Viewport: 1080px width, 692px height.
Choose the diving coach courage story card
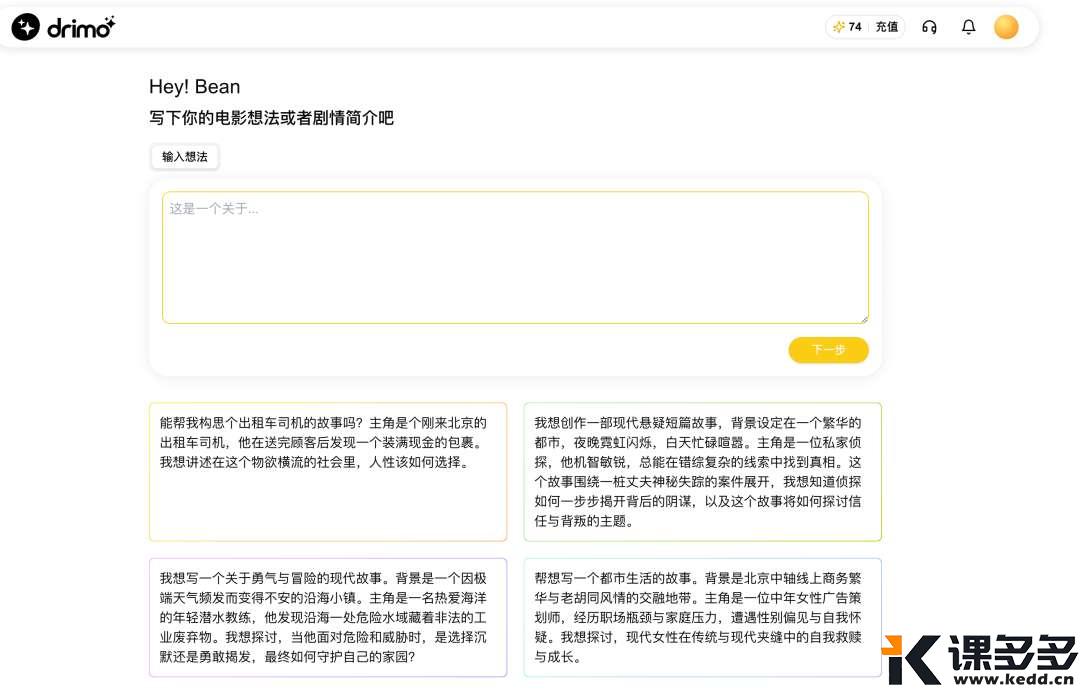pos(328,618)
